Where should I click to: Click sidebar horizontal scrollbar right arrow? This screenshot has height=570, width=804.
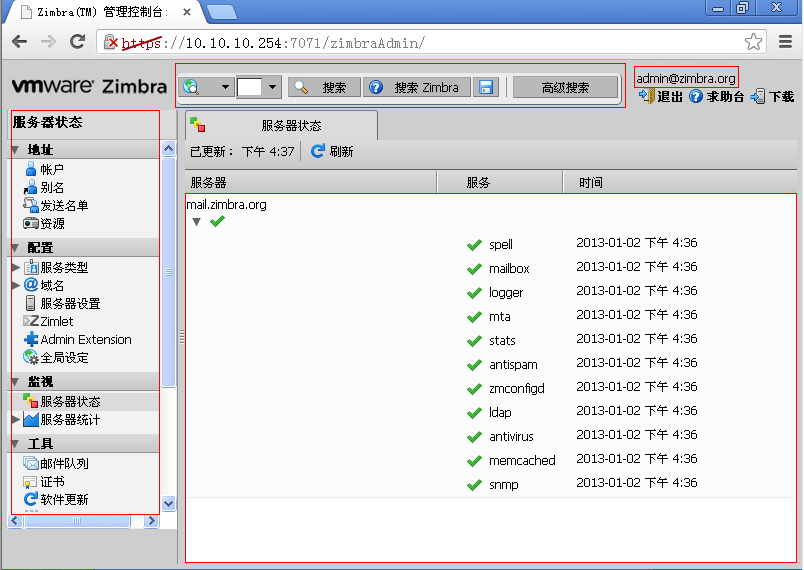pyautogui.click(x=151, y=521)
